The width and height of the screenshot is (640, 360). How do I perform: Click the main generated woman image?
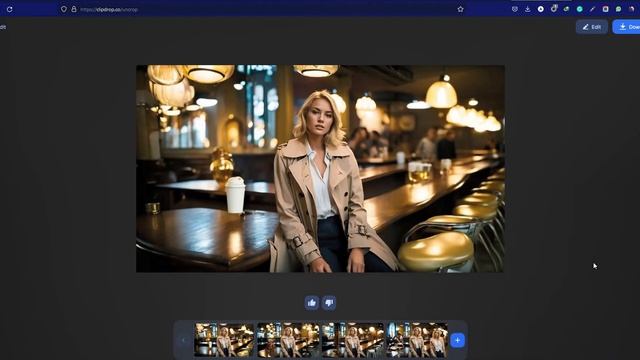320,169
